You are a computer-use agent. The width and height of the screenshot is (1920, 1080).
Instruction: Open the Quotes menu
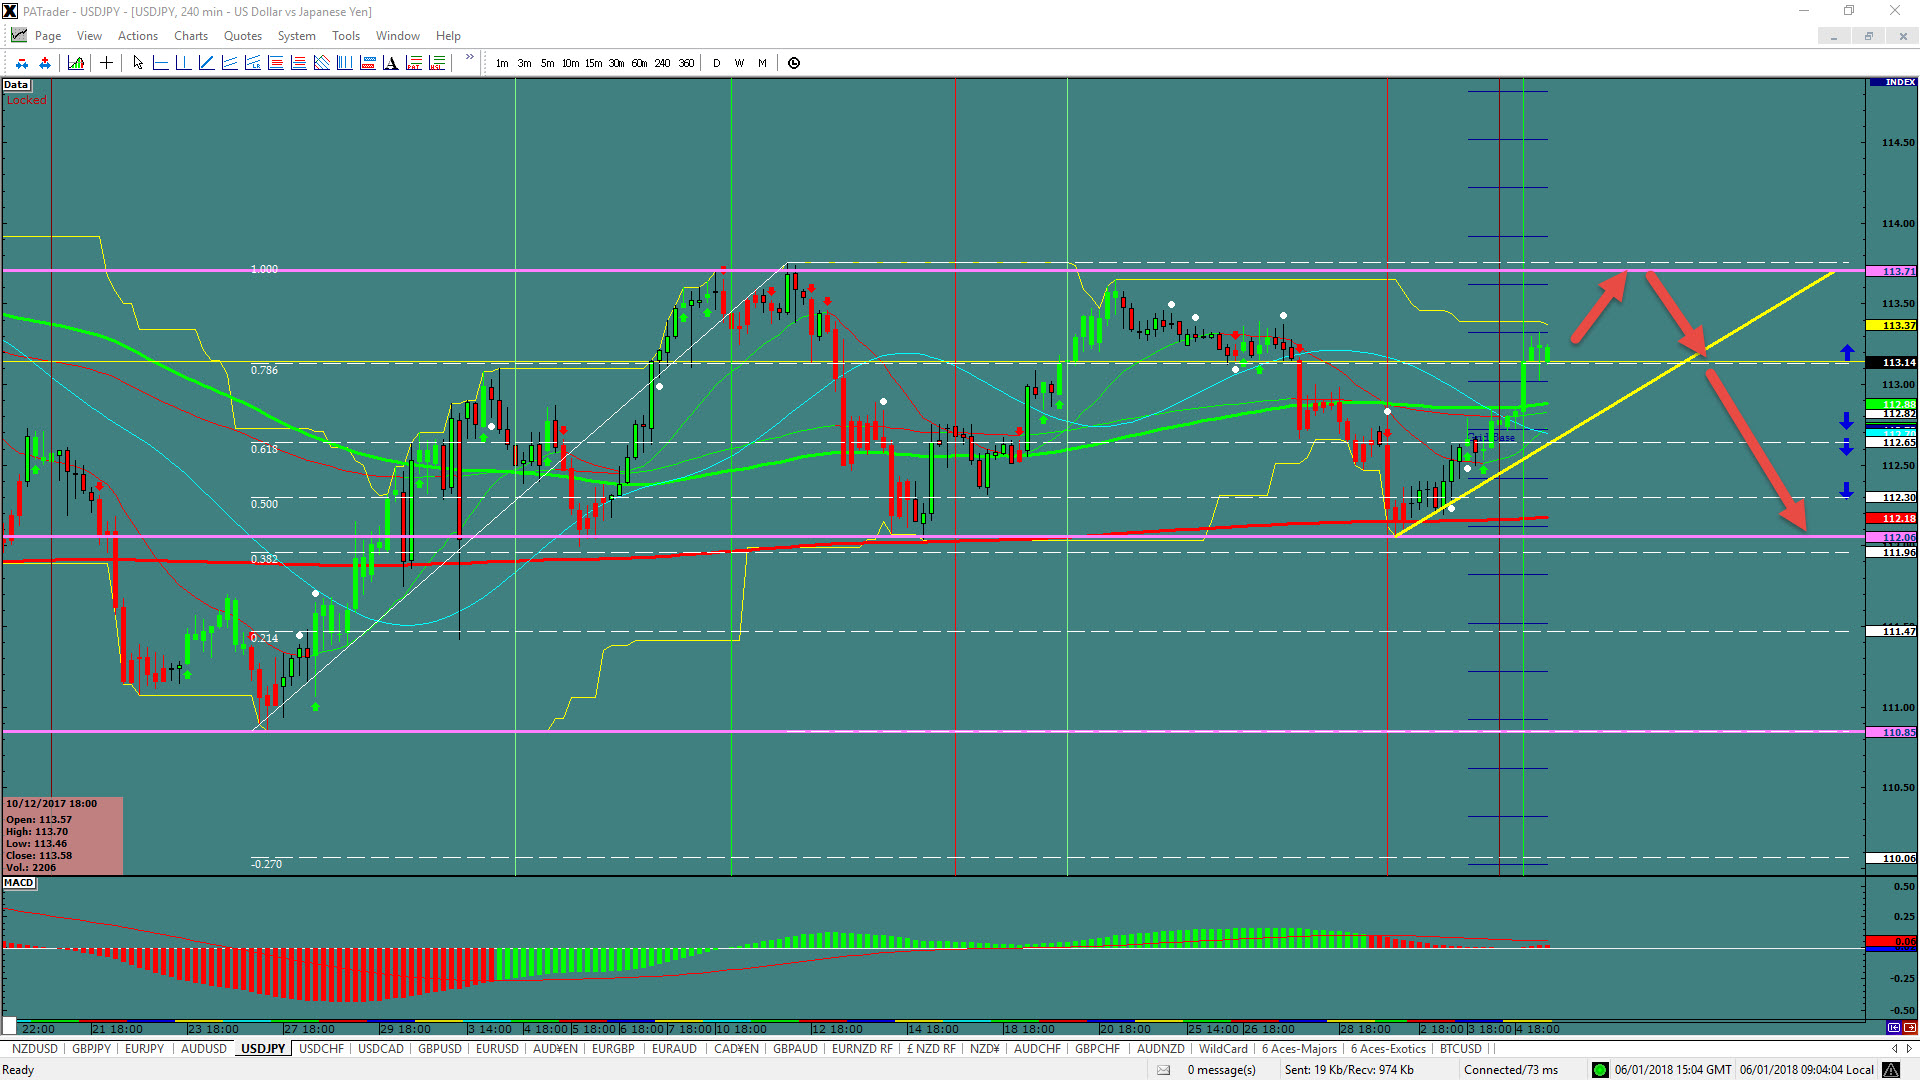click(x=243, y=36)
